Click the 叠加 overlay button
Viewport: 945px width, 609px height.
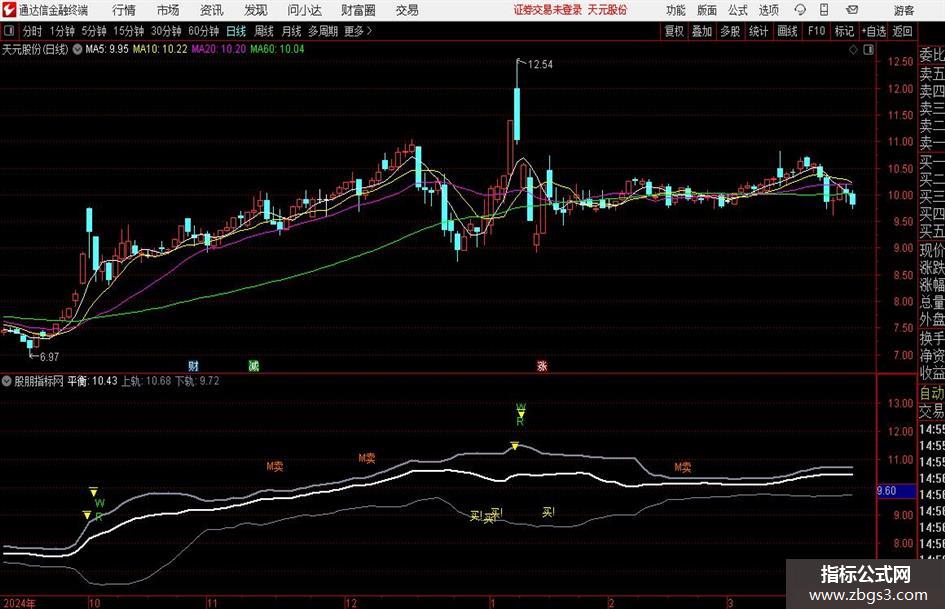coord(702,31)
